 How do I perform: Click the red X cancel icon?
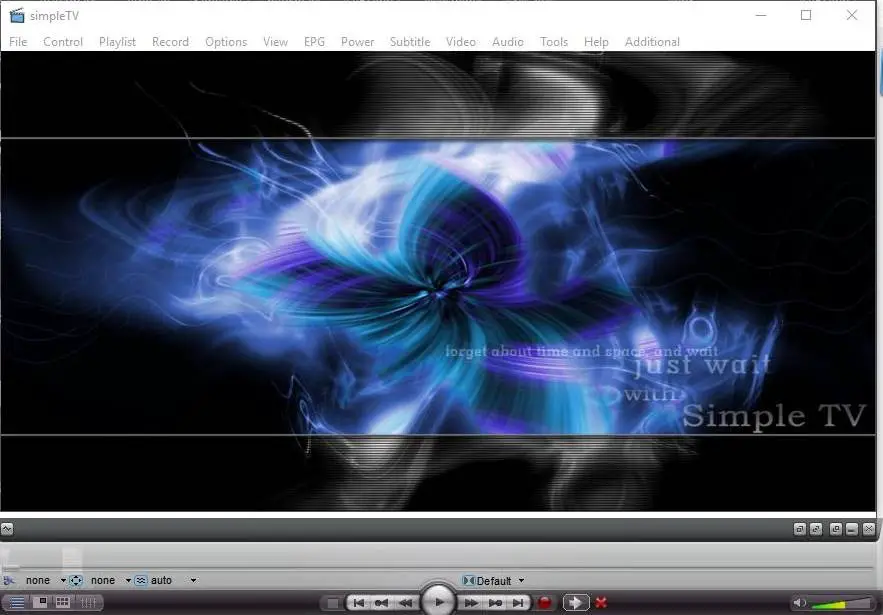(601, 603)
